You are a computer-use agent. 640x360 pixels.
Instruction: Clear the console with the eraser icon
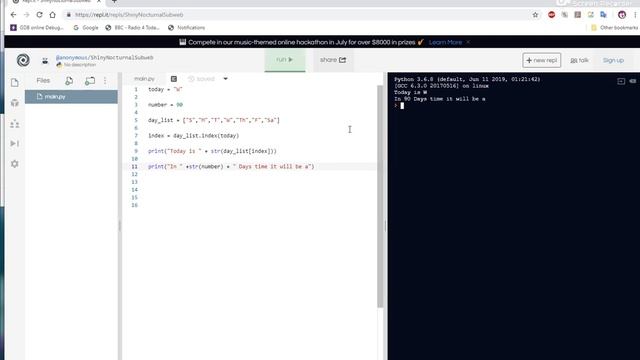[x=633, y=81]
